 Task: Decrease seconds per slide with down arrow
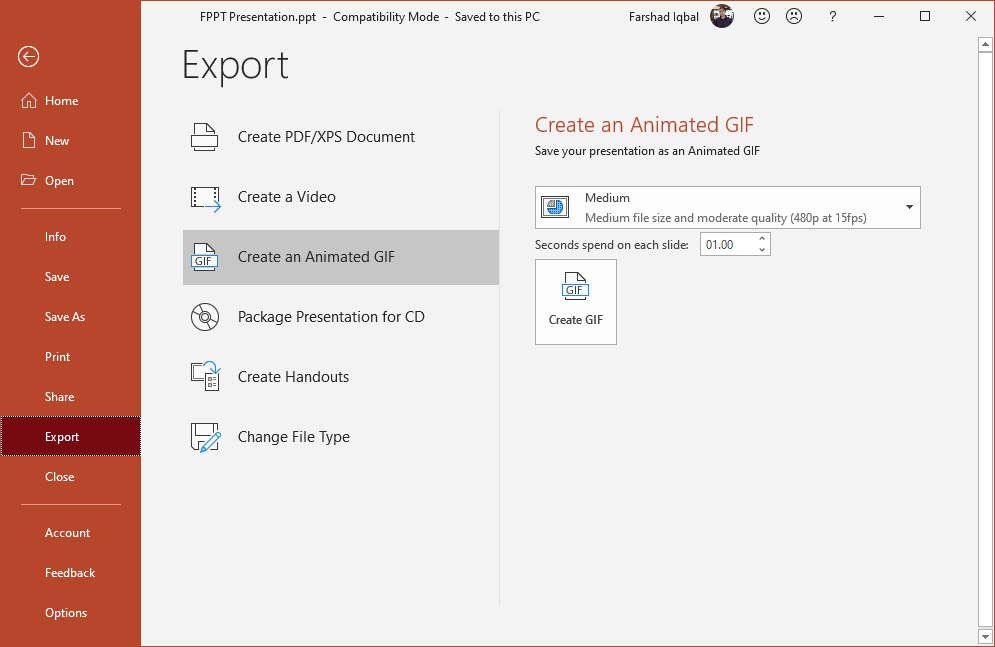click(762, 250)
